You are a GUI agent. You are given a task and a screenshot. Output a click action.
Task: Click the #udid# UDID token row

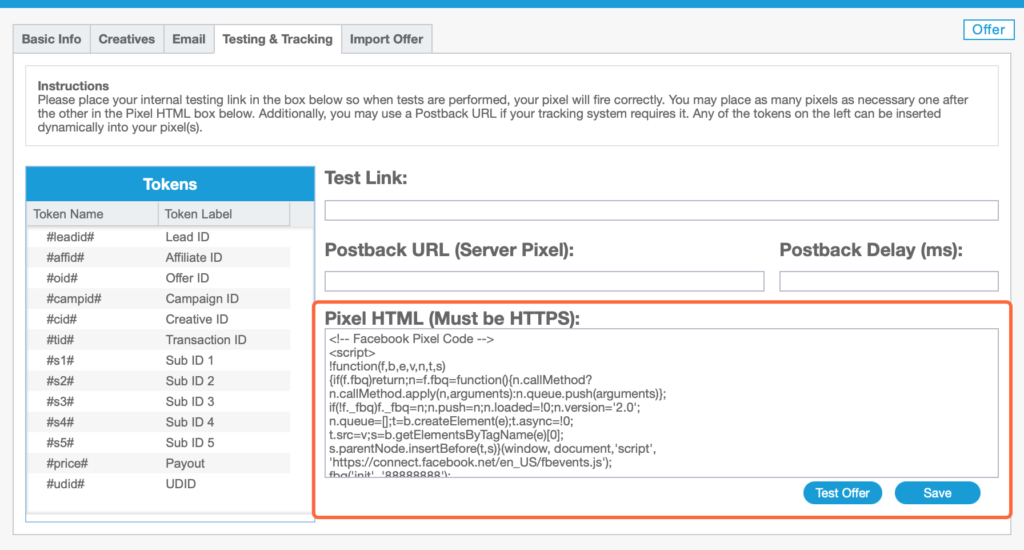pyautogui.click(x=160, y=484)
